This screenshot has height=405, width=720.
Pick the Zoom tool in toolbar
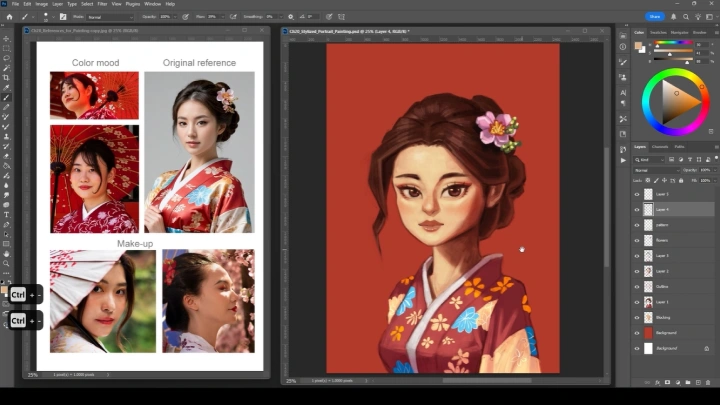coord(6,263)
